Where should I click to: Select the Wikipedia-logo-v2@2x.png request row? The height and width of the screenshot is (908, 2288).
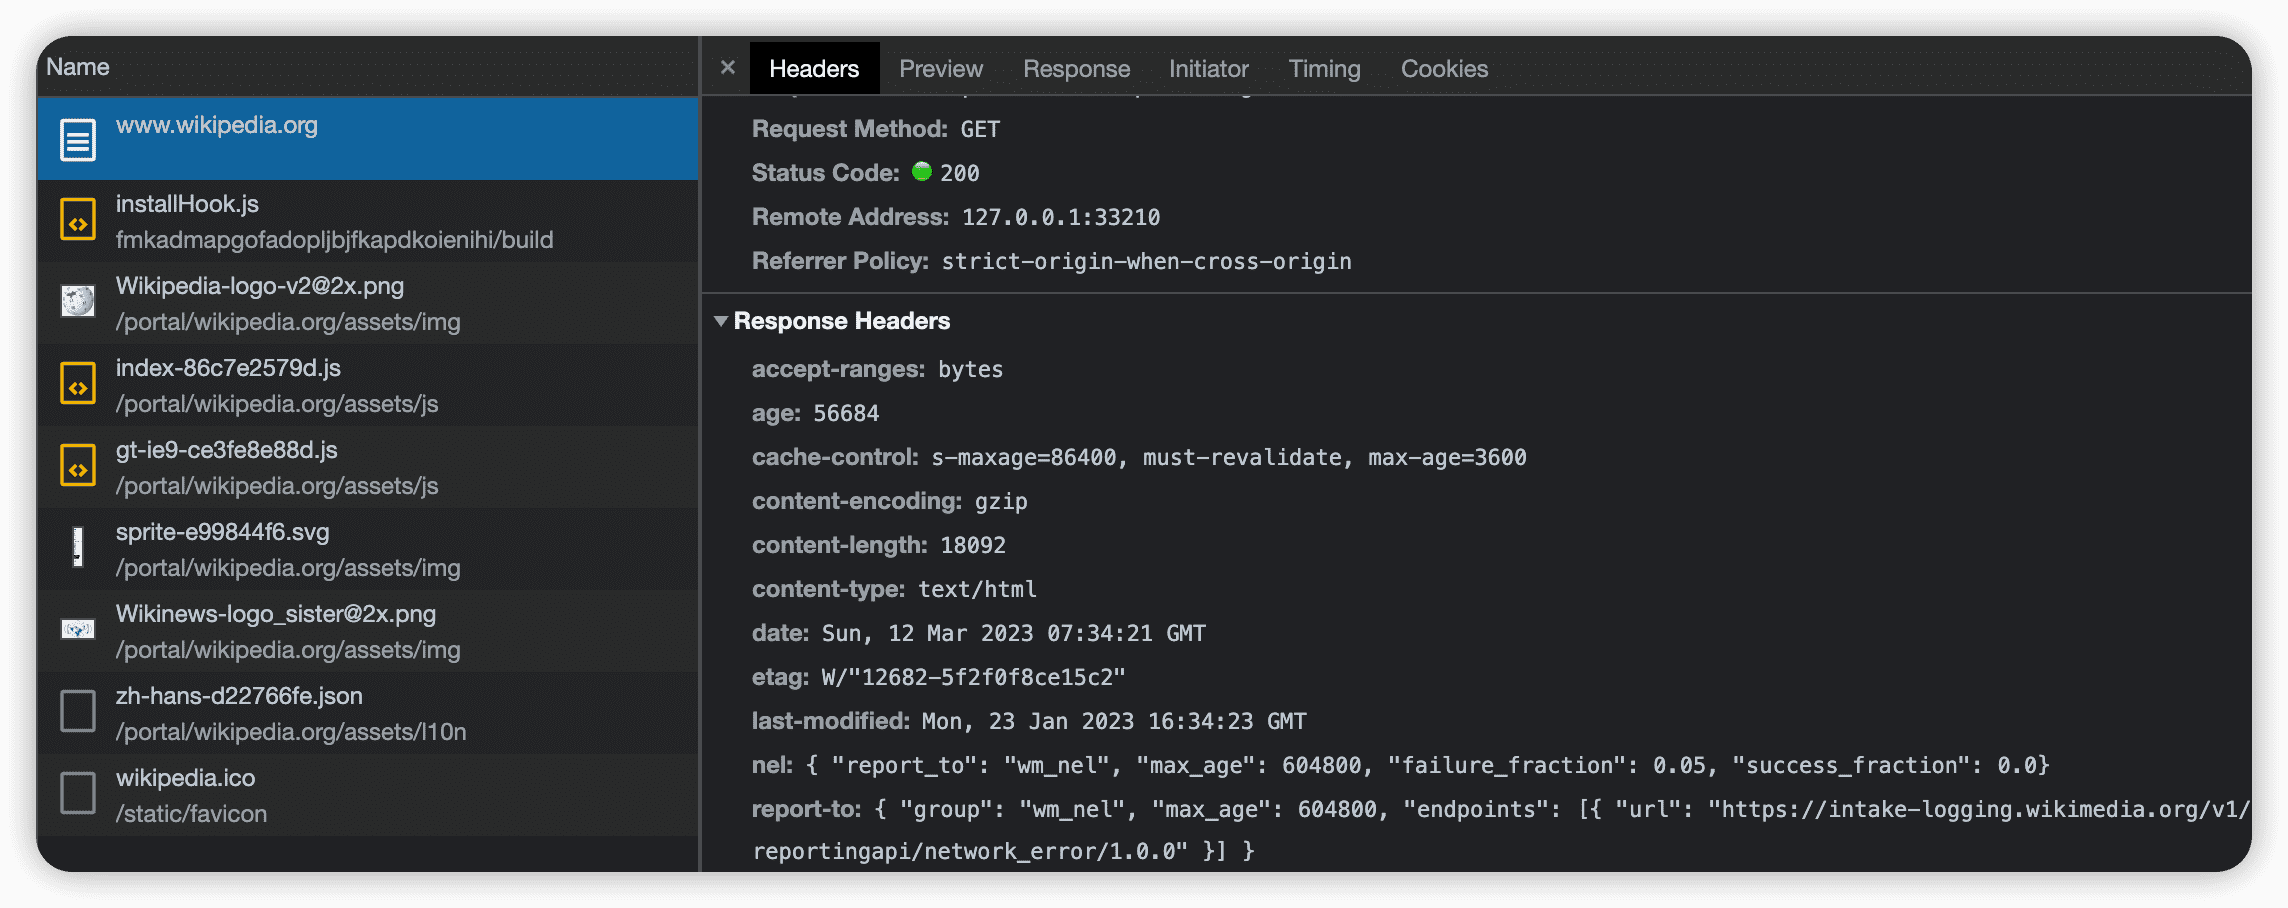(x=367, y=303)
